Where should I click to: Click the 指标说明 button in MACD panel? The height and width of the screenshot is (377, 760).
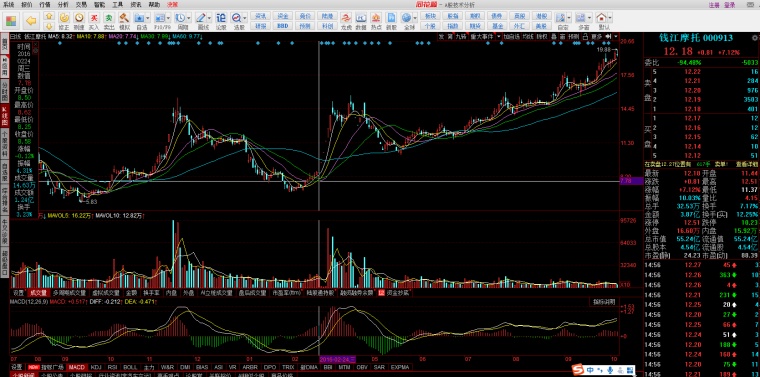pos(603,302)
